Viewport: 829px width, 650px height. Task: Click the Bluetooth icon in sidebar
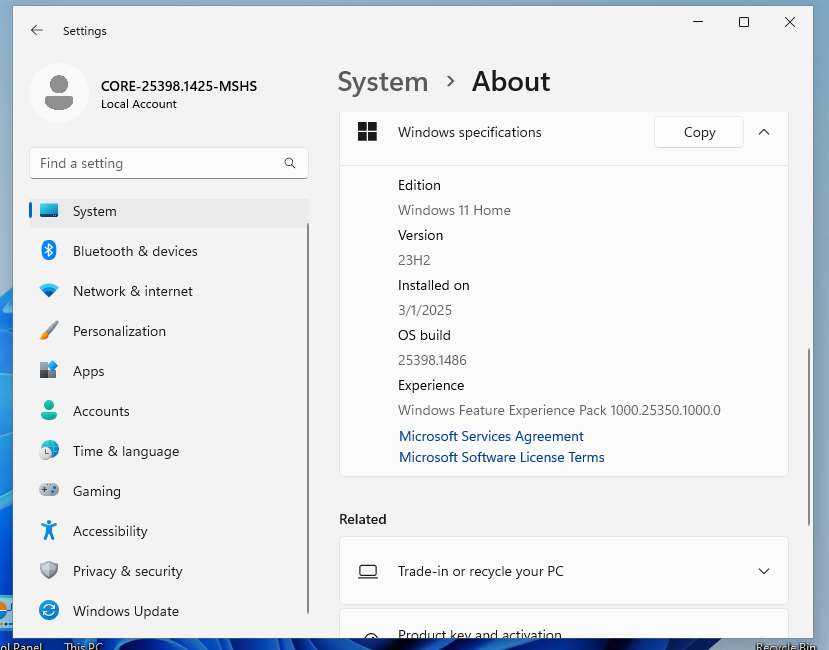click(49, 250)
